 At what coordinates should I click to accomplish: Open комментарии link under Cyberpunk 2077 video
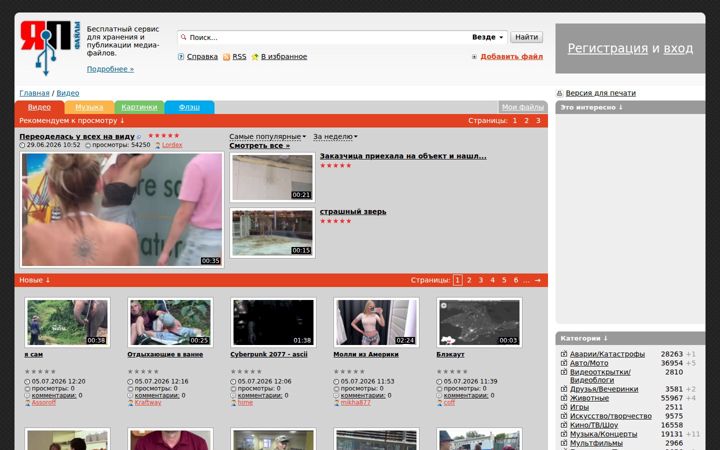click(260, 395)
